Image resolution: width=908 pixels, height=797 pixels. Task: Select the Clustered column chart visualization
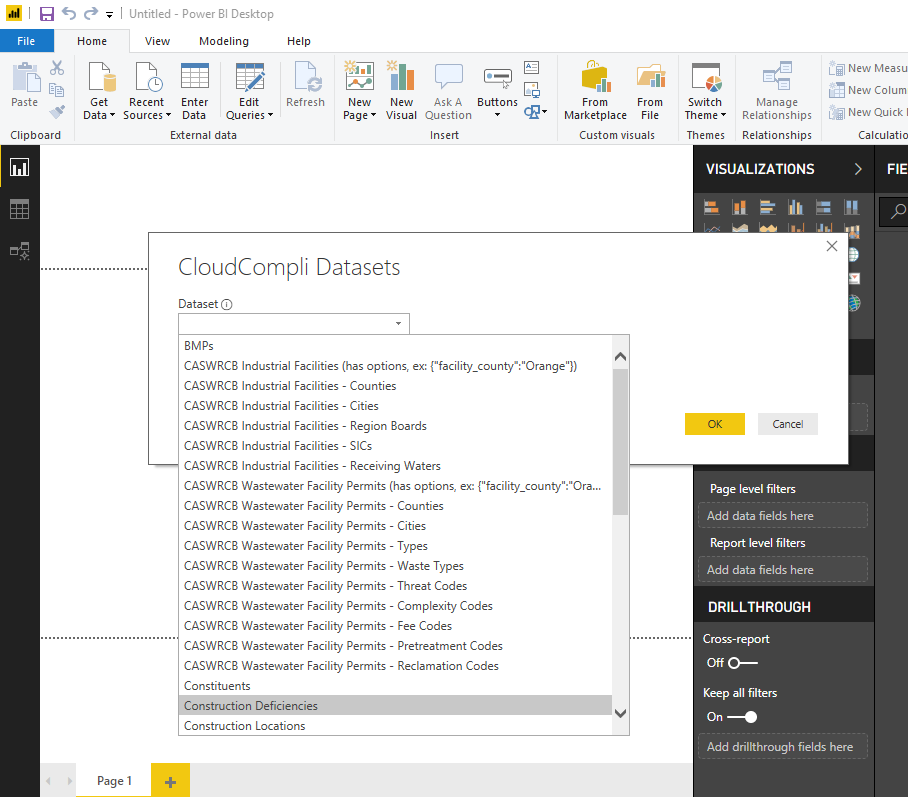pos(796,207)
